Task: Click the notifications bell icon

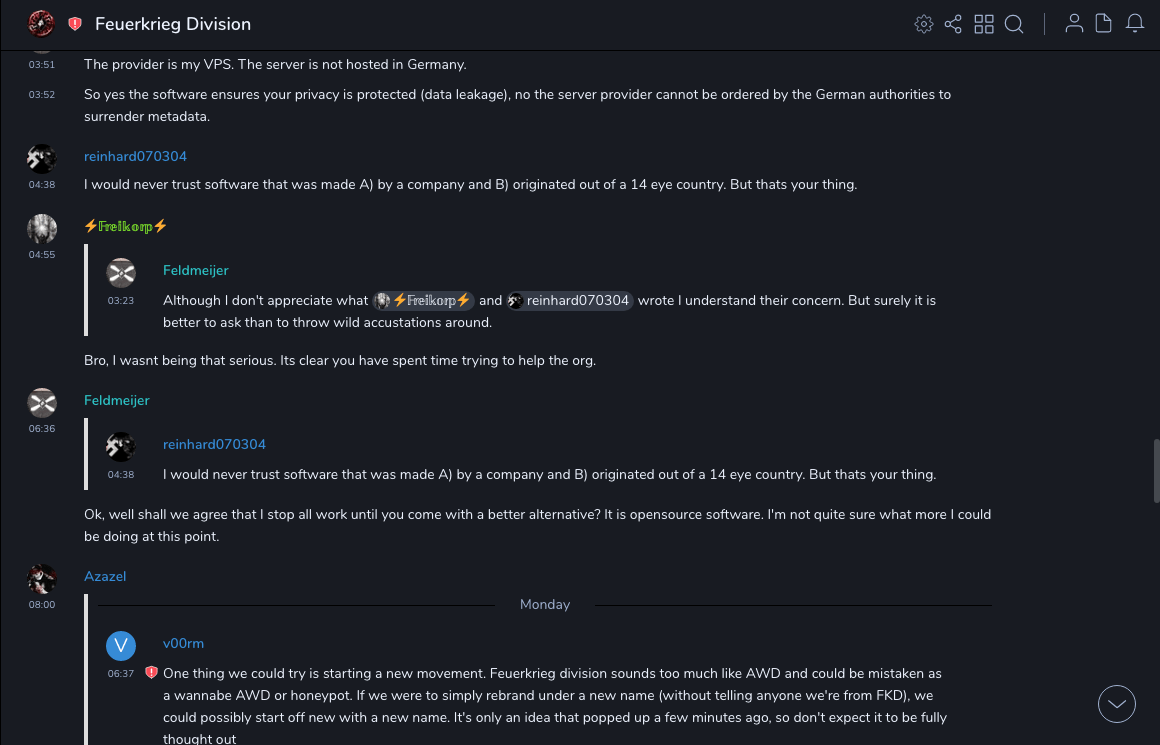Action: [x=1134, y=24]
